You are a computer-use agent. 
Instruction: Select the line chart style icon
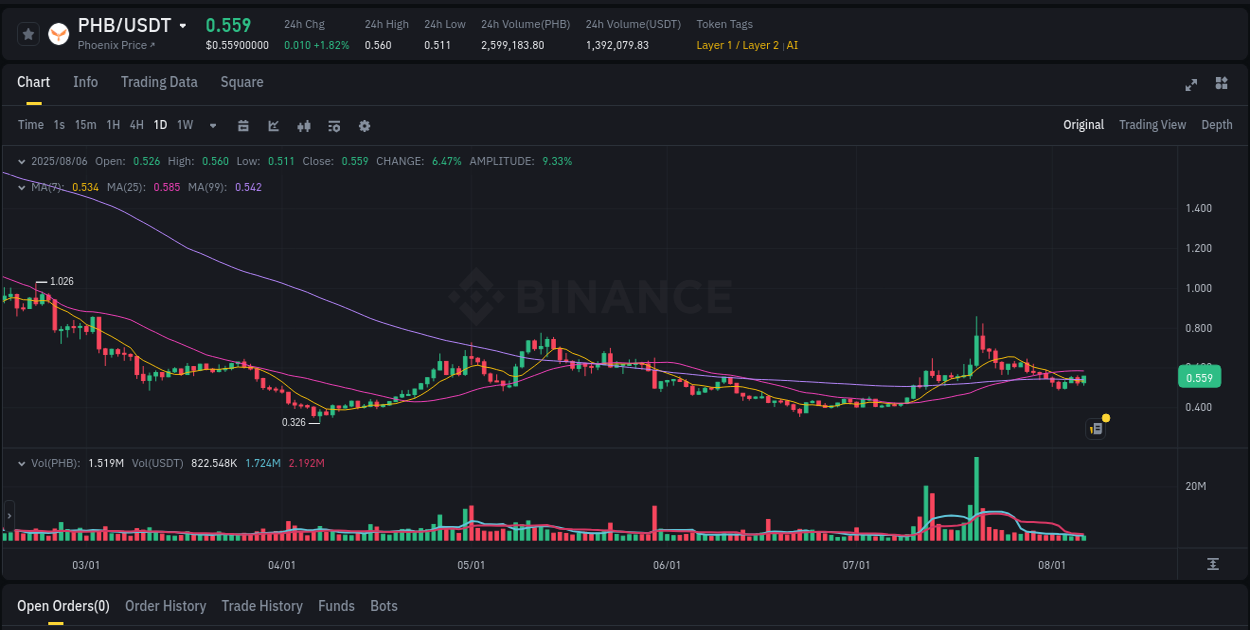tap(272, 126)
